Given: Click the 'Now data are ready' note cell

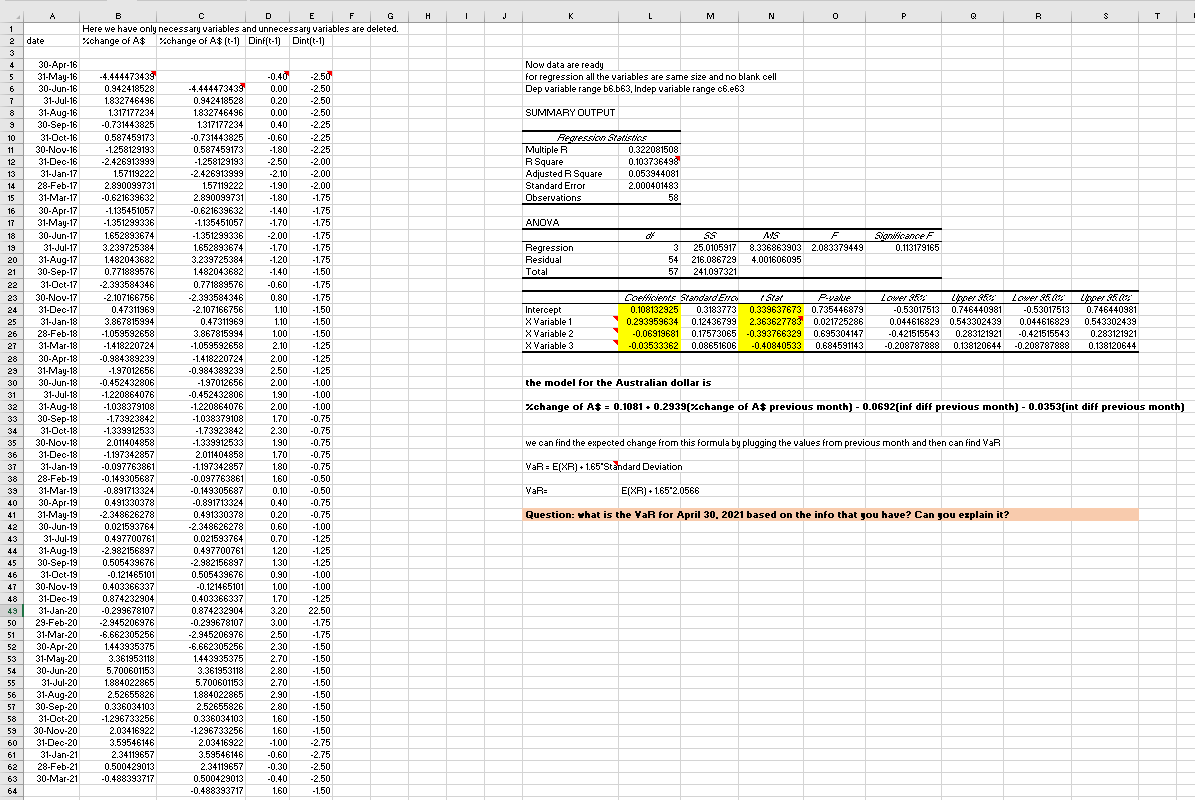Looking at the screenshot, I should pyautogui.click(x=565, y=65).
